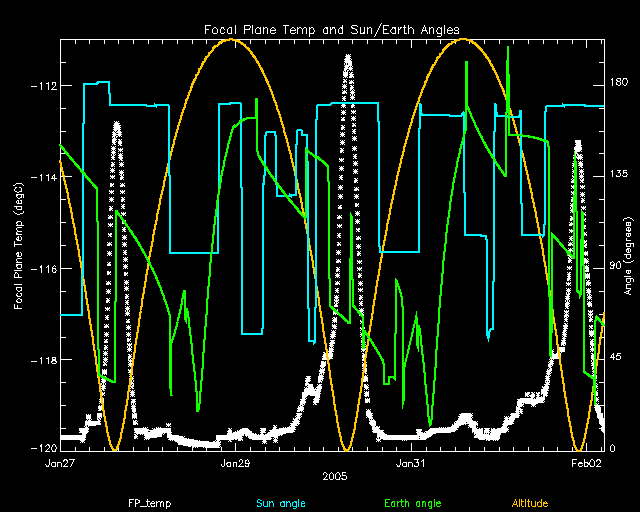
Task: Click the 45 degree angle tick label
Action: coord(617,358)
